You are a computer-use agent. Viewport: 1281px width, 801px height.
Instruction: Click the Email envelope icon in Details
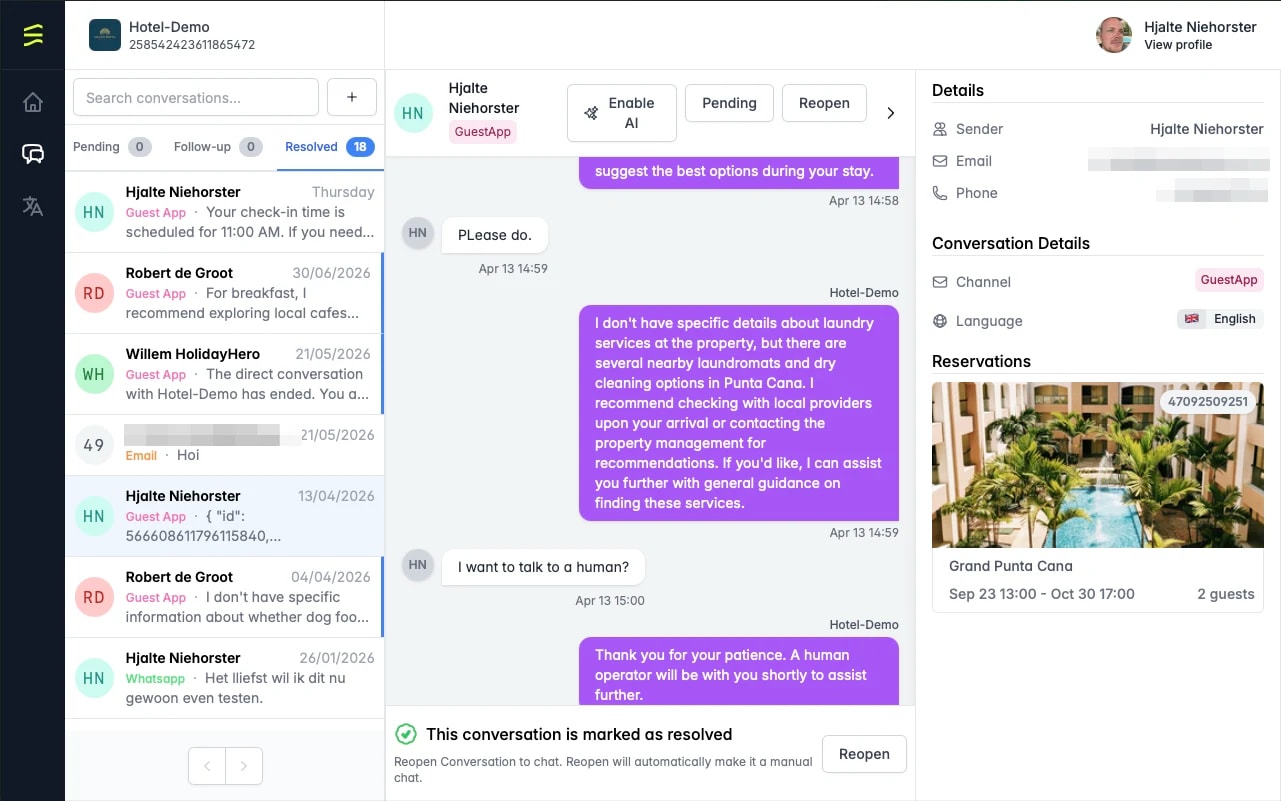tap(940, 161)
